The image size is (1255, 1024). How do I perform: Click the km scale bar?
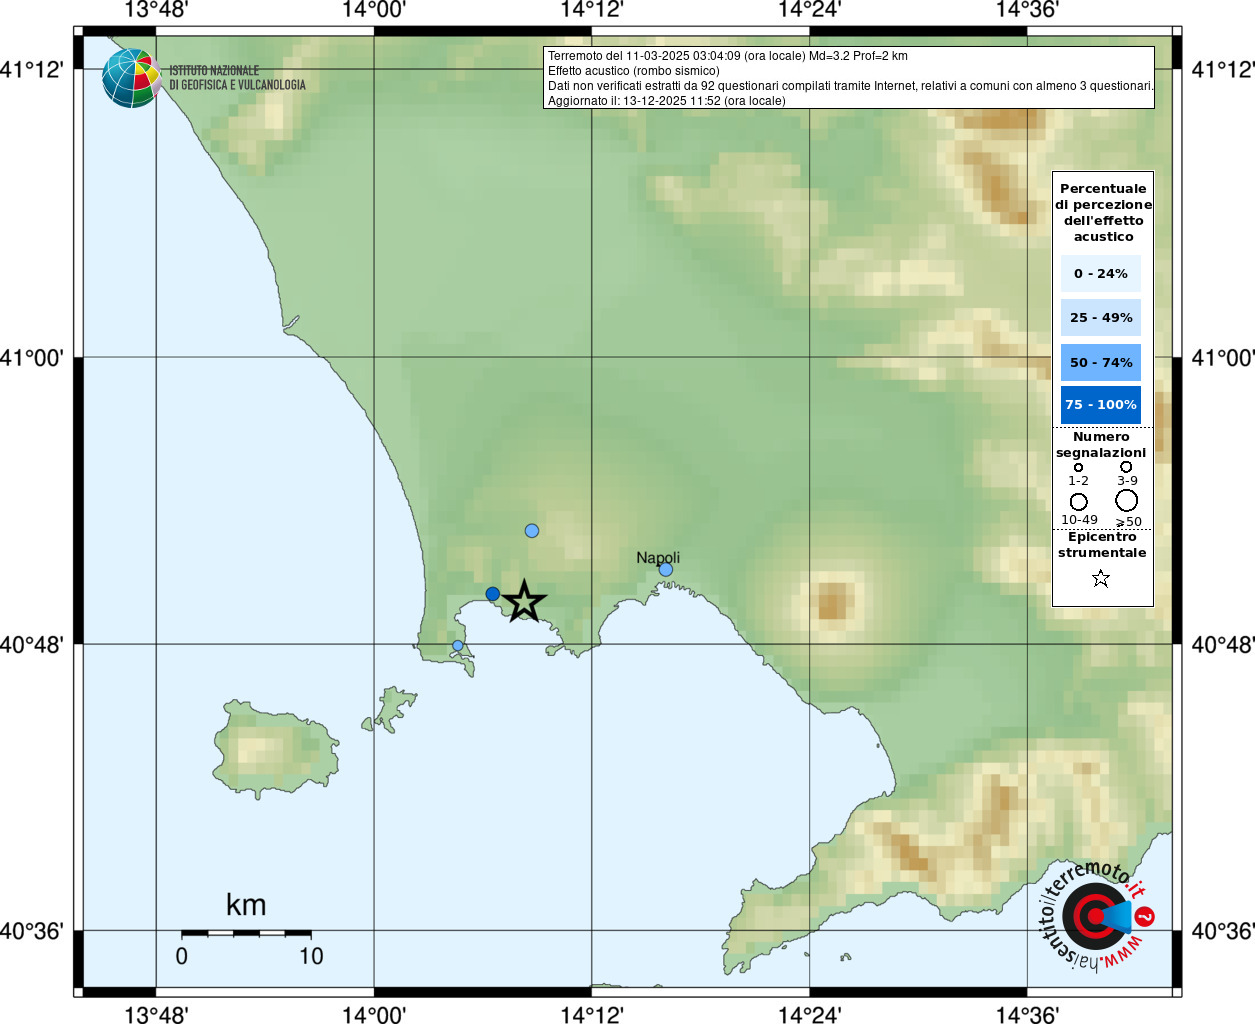pos(246,933)
